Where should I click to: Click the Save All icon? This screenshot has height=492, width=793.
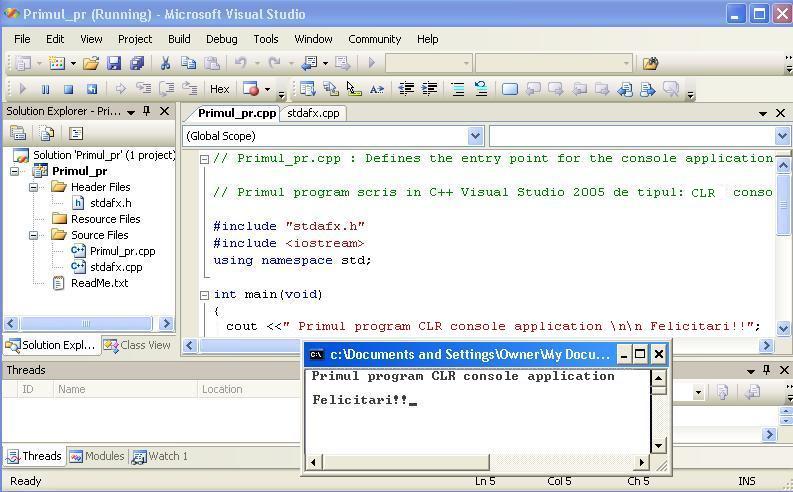[x=136, y=63]
